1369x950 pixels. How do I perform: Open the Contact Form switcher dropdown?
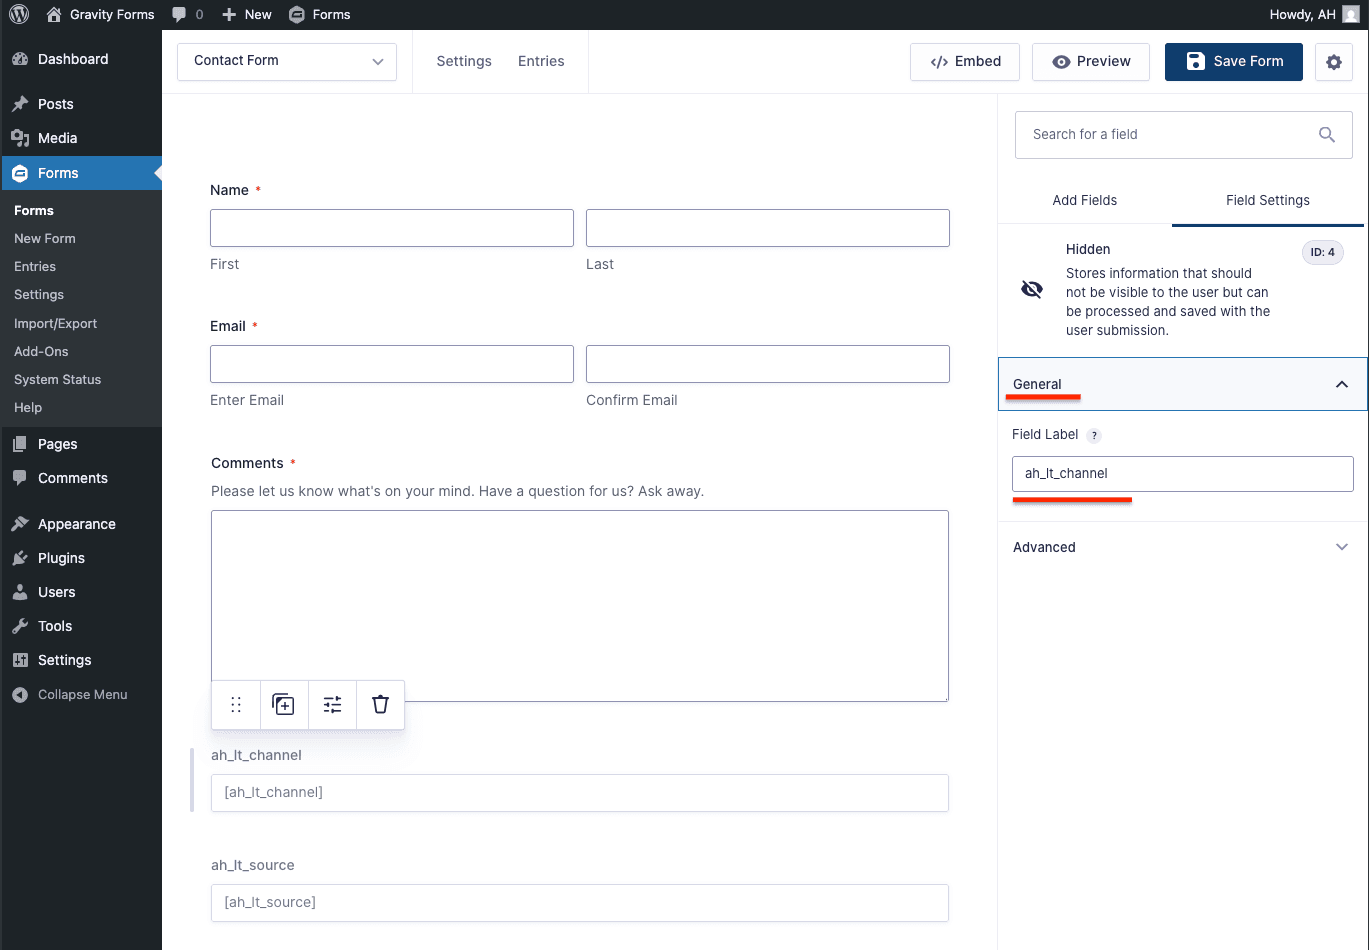(287, 61)
